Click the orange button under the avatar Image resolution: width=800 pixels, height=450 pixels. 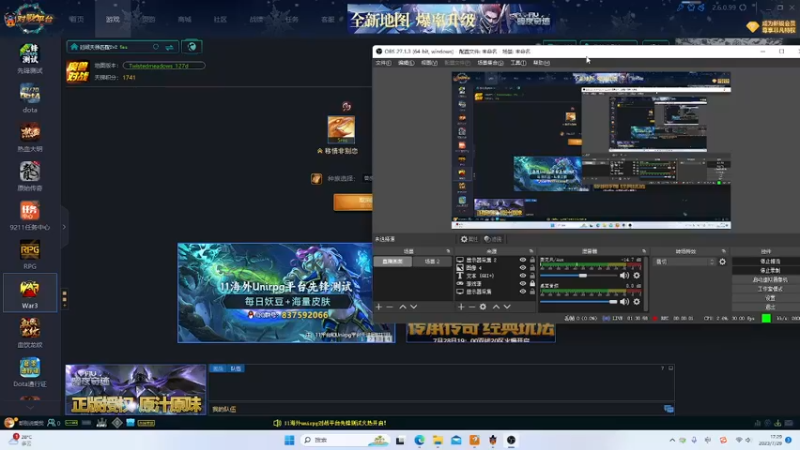[353, 201]
